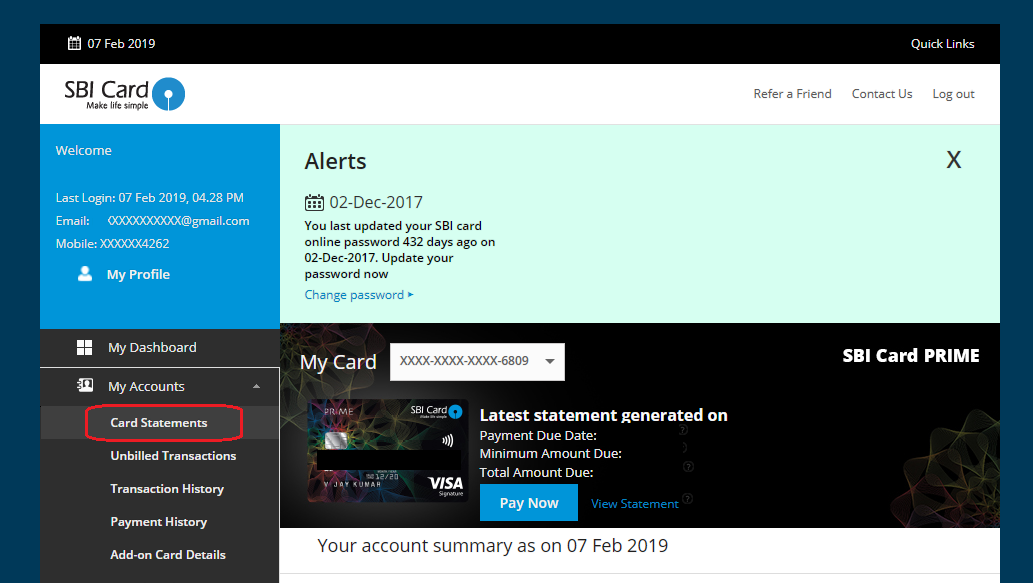Open My Dashboard in the sidebar
The width and height of the screenshot is (1033, 583).
pyautogui.click(x=159, y=348)
